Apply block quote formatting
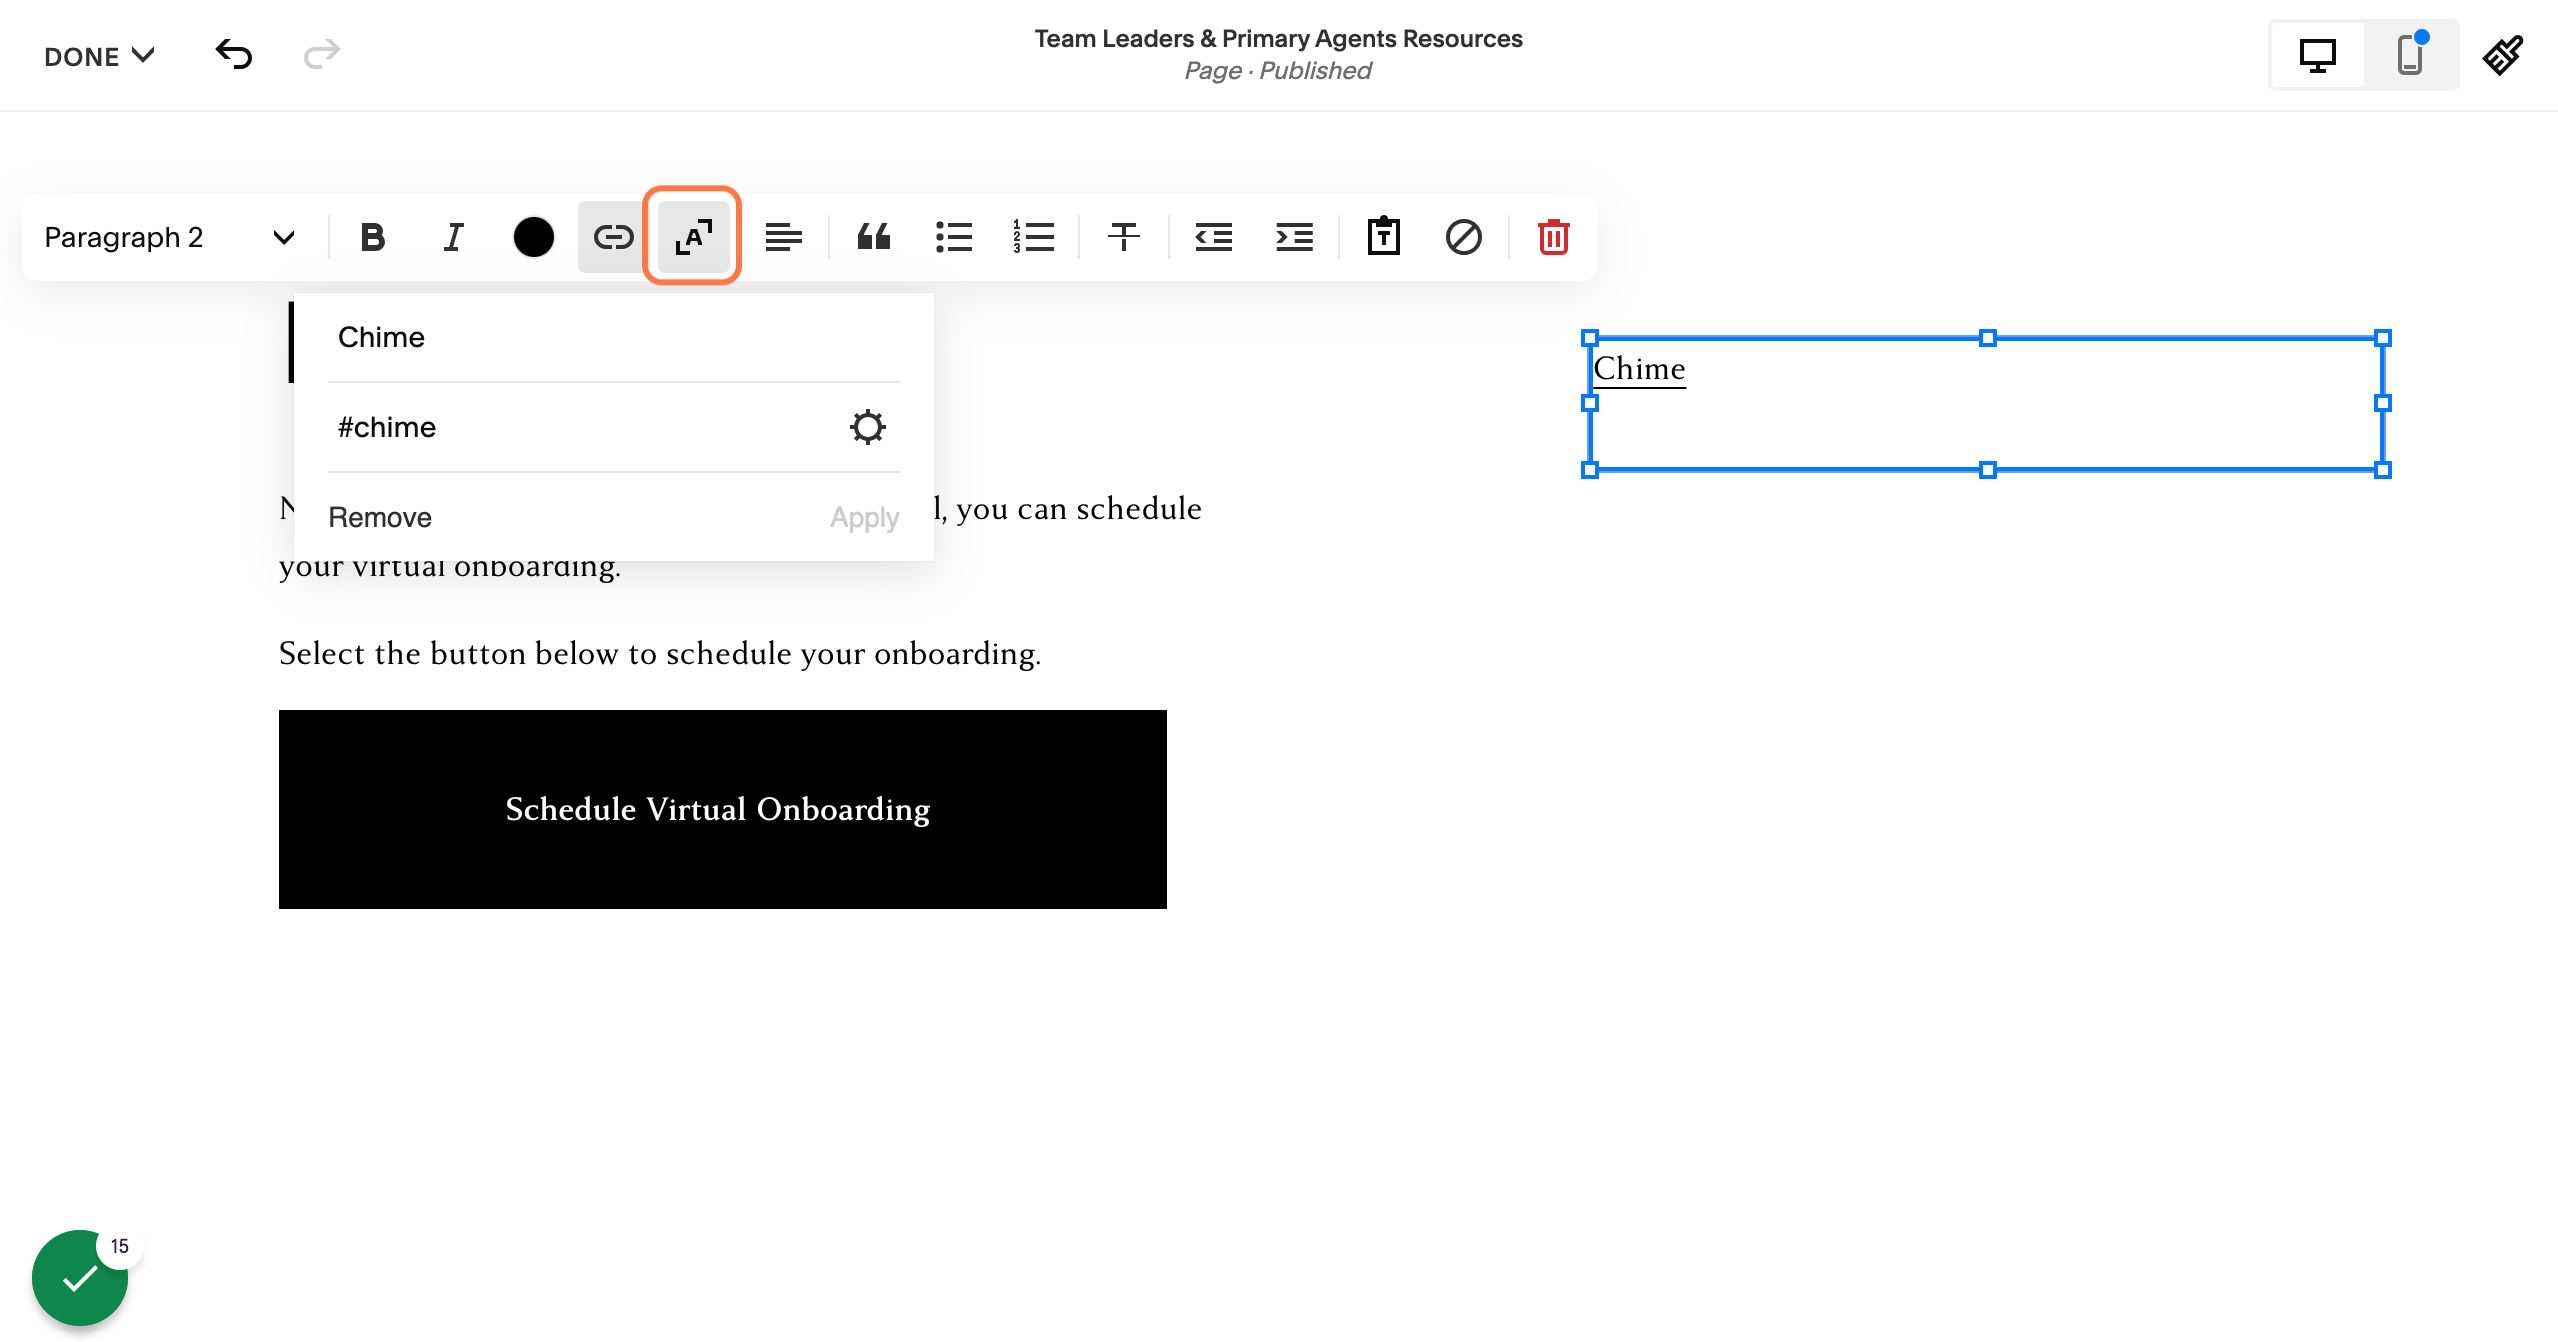Screen dimensions: 2558x1342 click(873, 237)
